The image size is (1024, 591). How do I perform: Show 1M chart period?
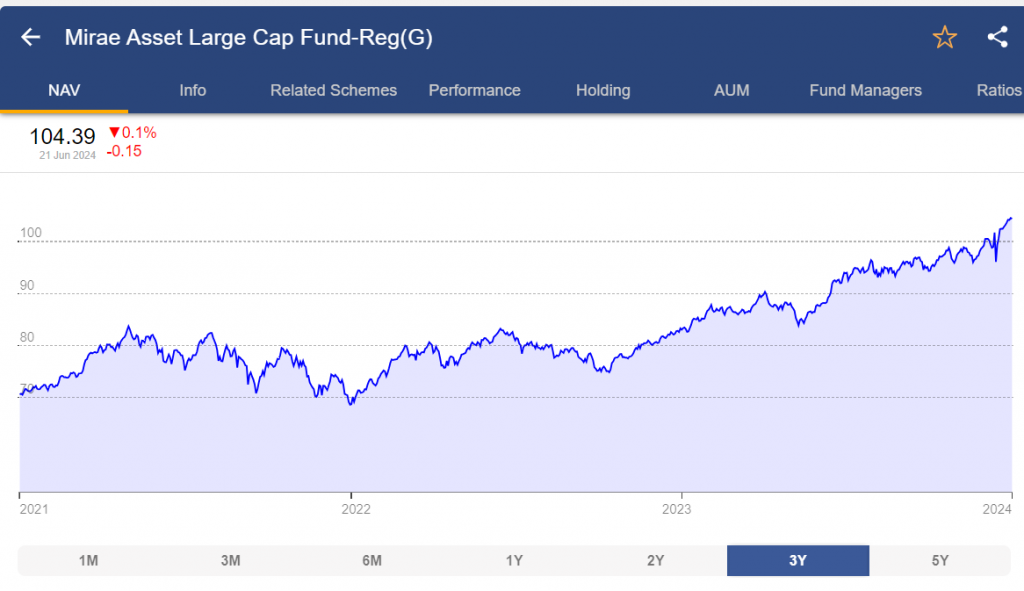click(89, 560)
